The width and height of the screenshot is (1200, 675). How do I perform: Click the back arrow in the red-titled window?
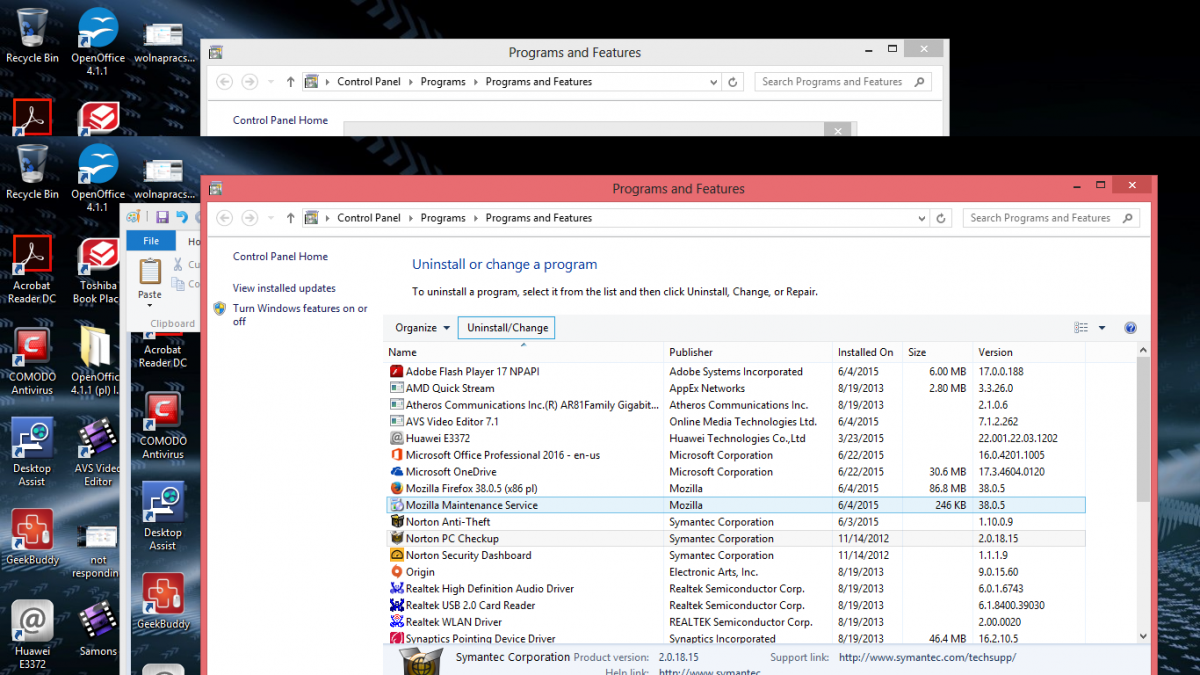225,218
